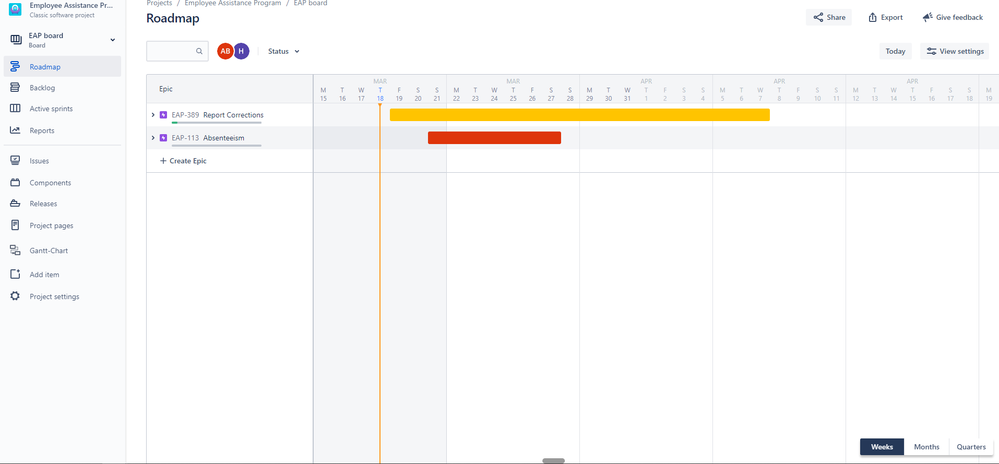
Task: Click the Export button label
Action: [x=891, y=18]
